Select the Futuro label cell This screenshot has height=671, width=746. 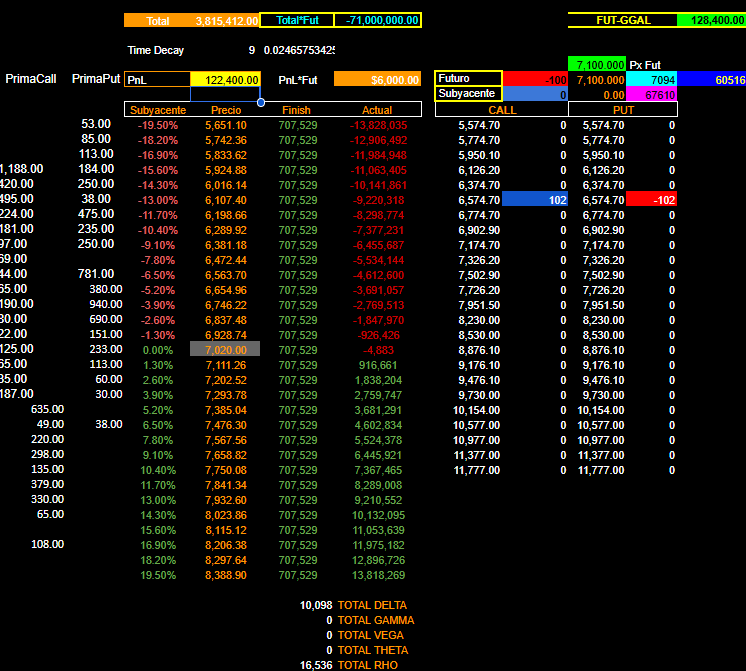[469, 79]
